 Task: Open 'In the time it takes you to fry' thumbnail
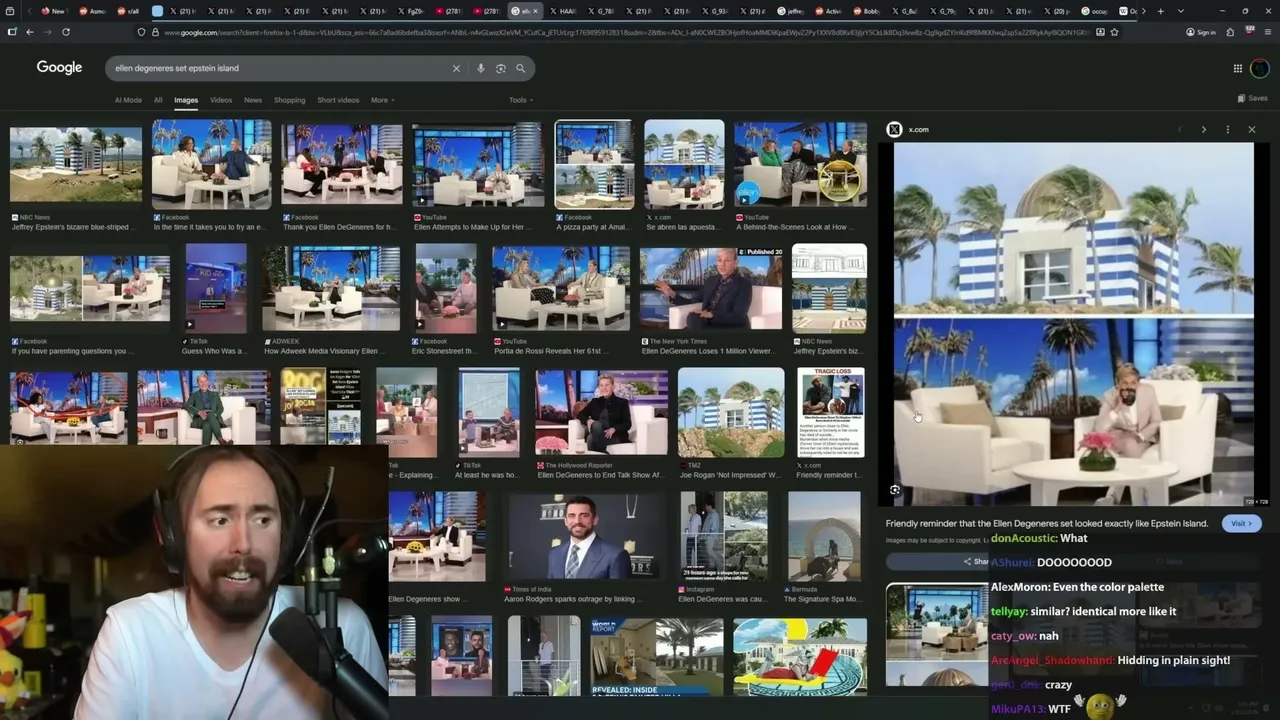point(211,164)
